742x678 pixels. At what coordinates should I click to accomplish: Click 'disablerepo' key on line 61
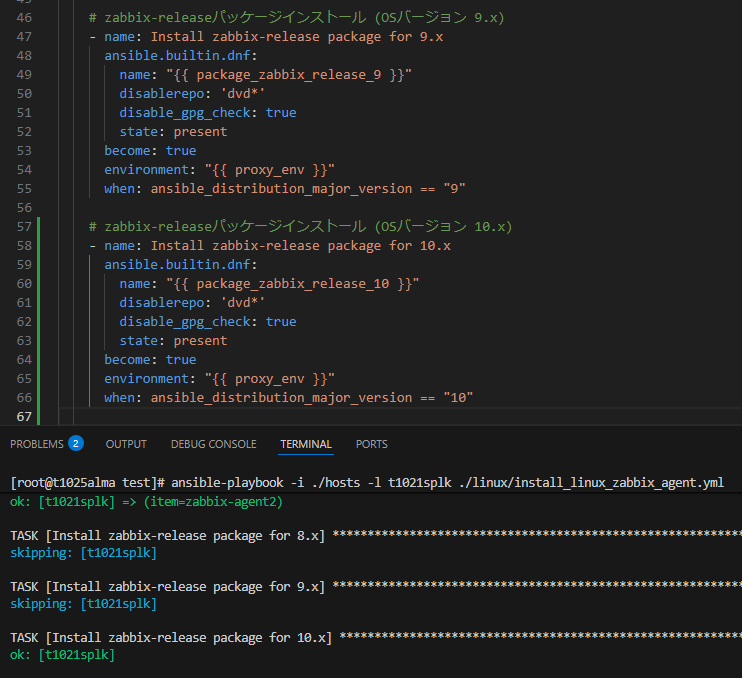[x=161, y=302]
